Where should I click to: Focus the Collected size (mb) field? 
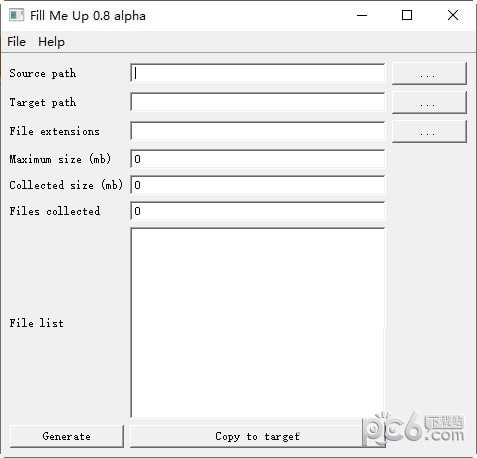tap(257, 185)
